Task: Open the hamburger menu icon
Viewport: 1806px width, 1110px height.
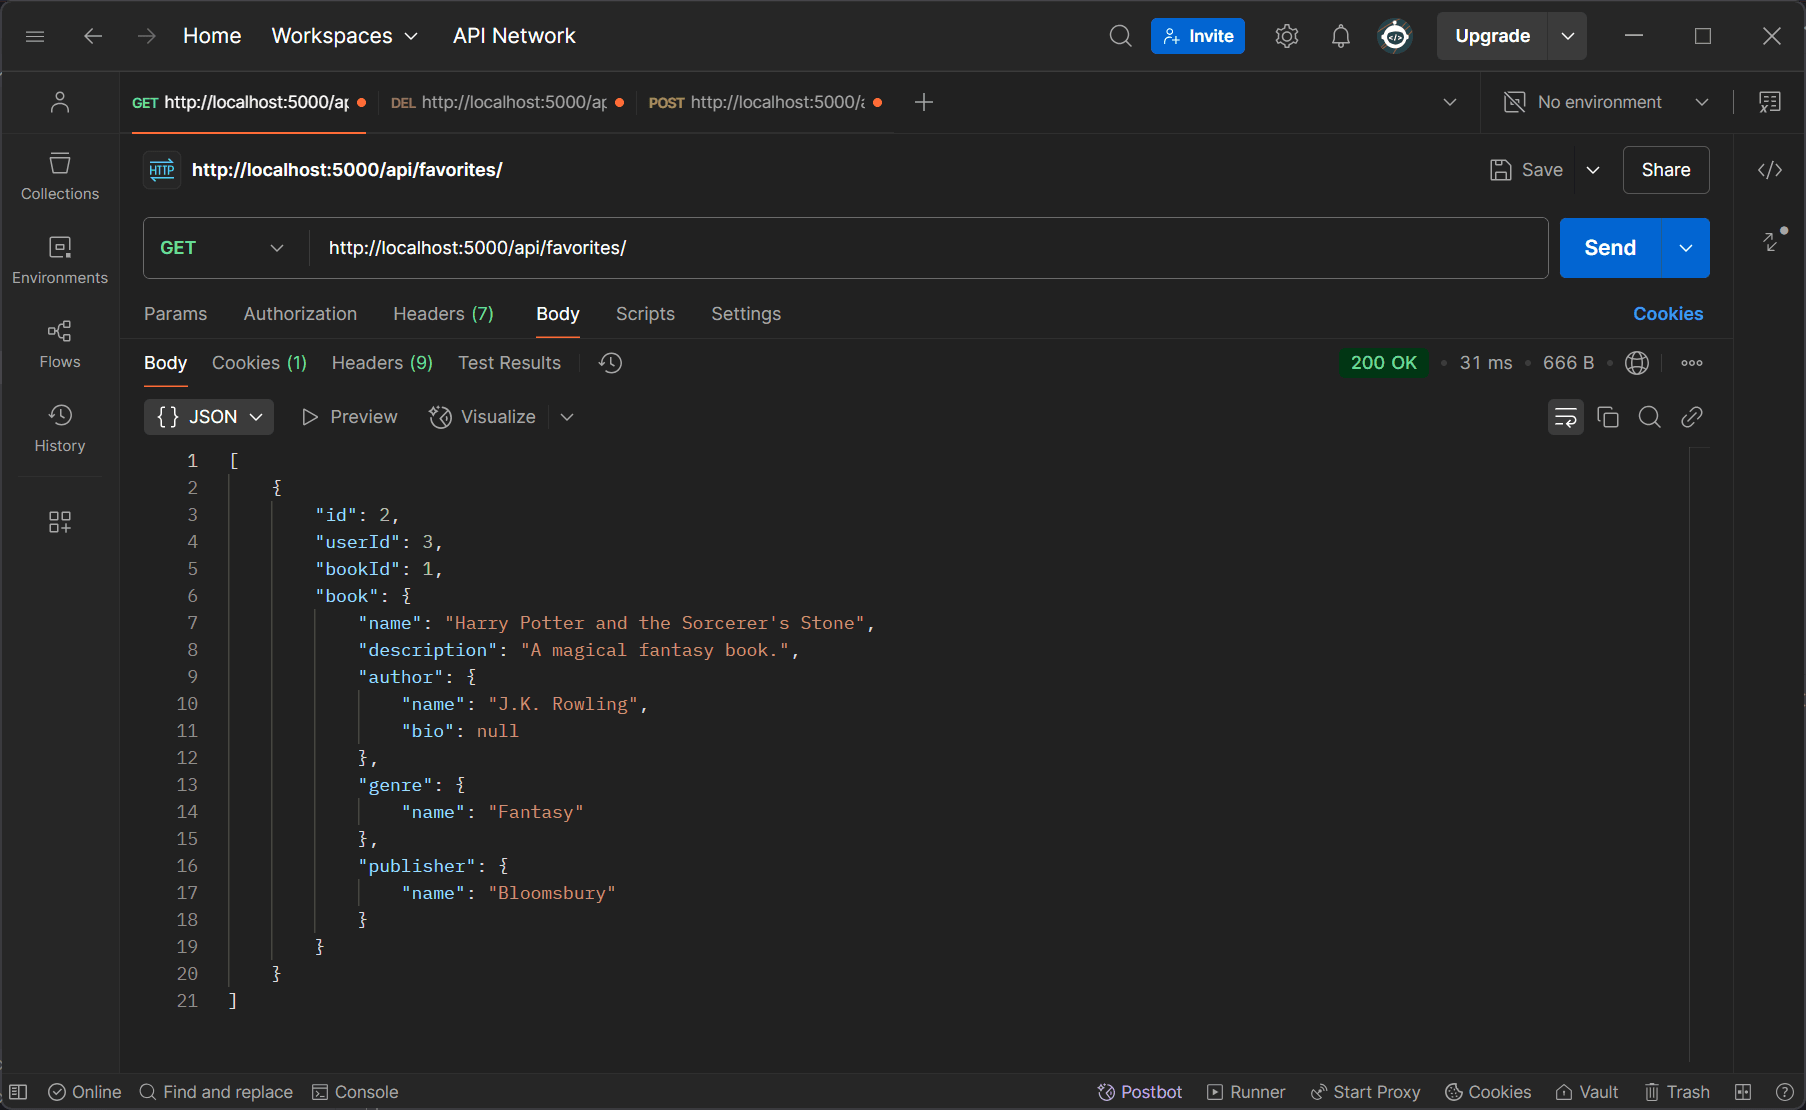Action: (35, 36)
